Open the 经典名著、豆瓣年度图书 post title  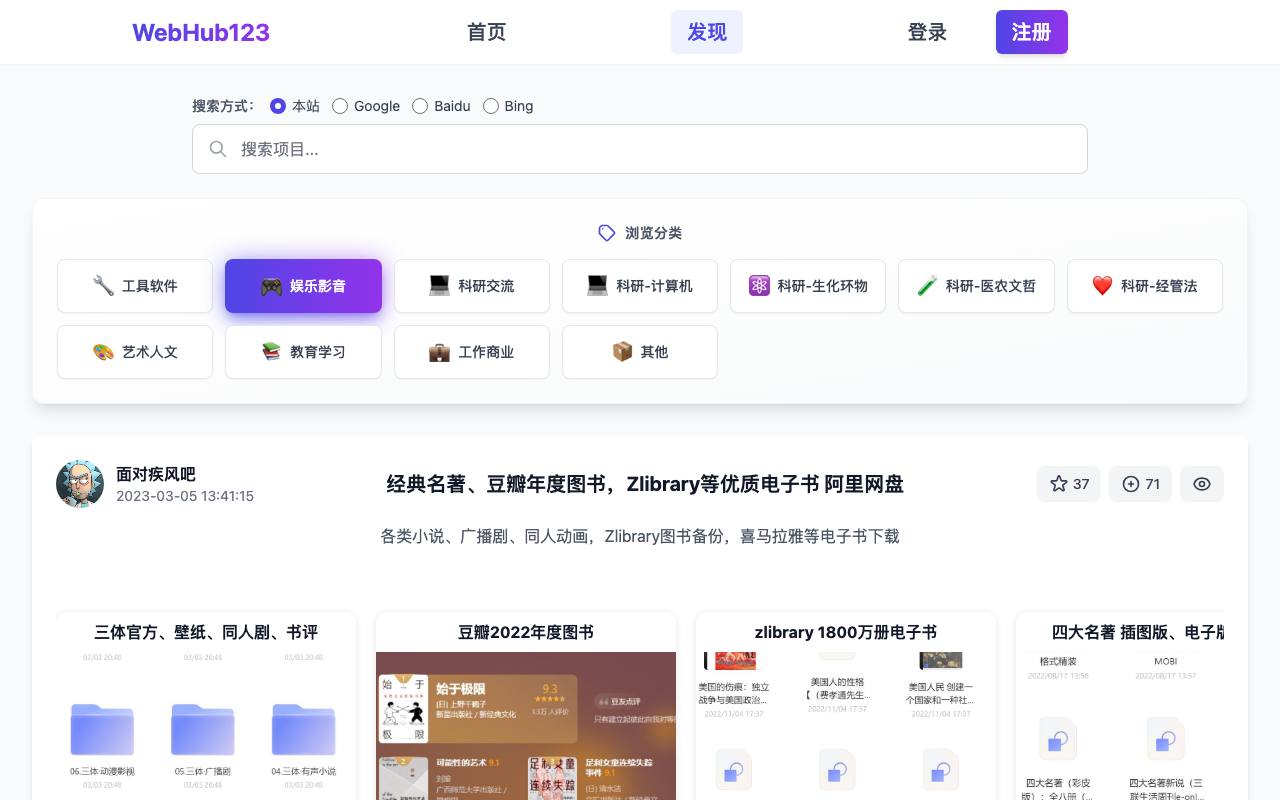645,484
